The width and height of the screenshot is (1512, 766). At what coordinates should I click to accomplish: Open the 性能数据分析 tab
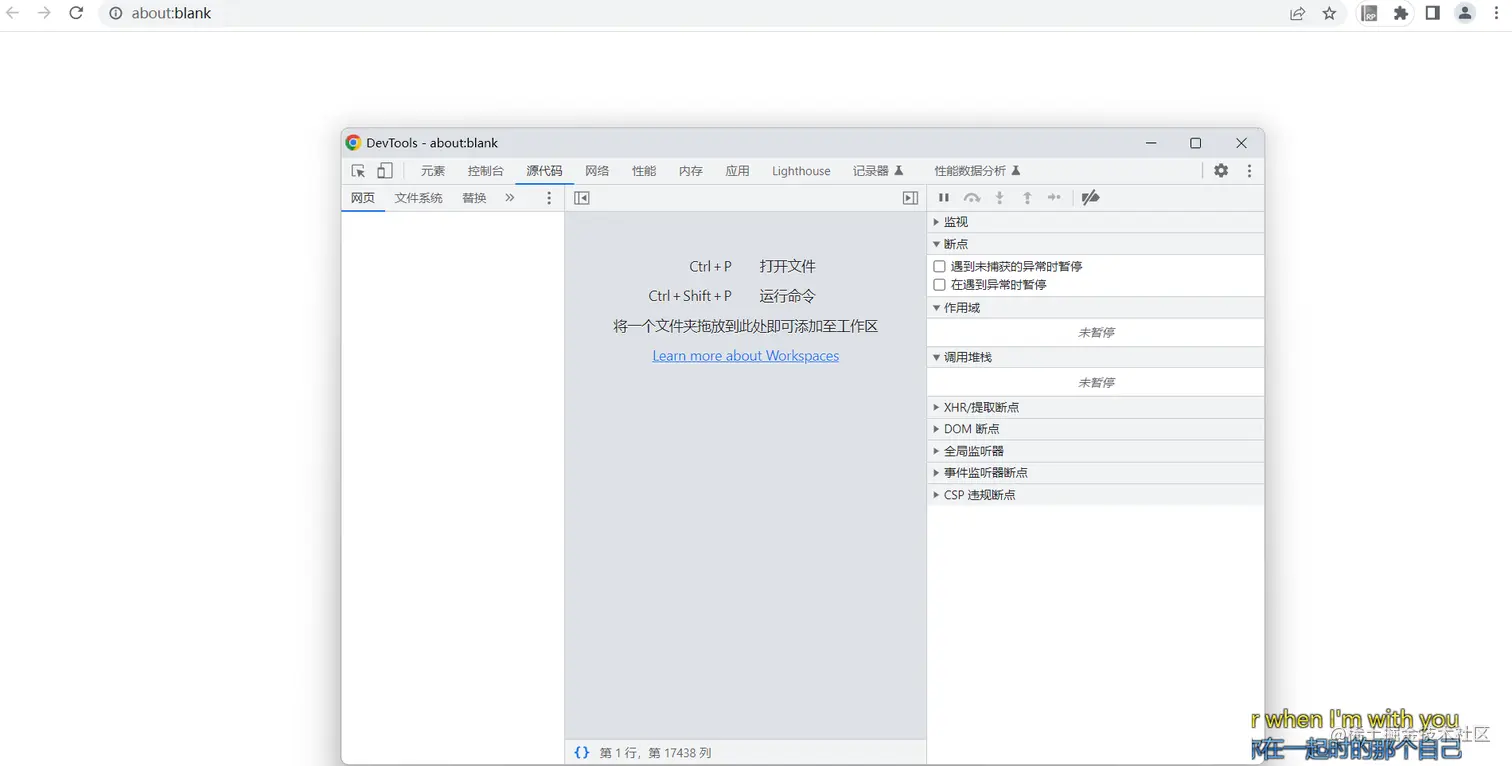(977, 171)
